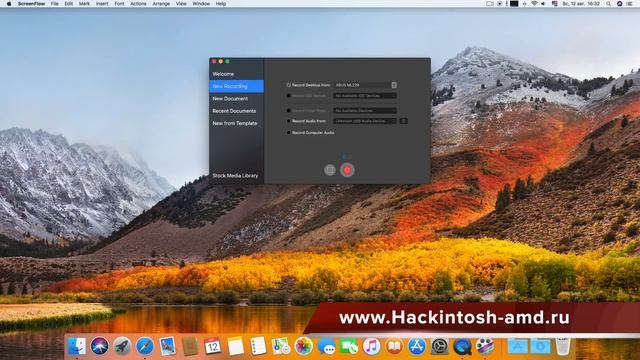Viewport: 640px width, 360px height.
Task: Open Notes from the Dock
Action: coord(236,347)
